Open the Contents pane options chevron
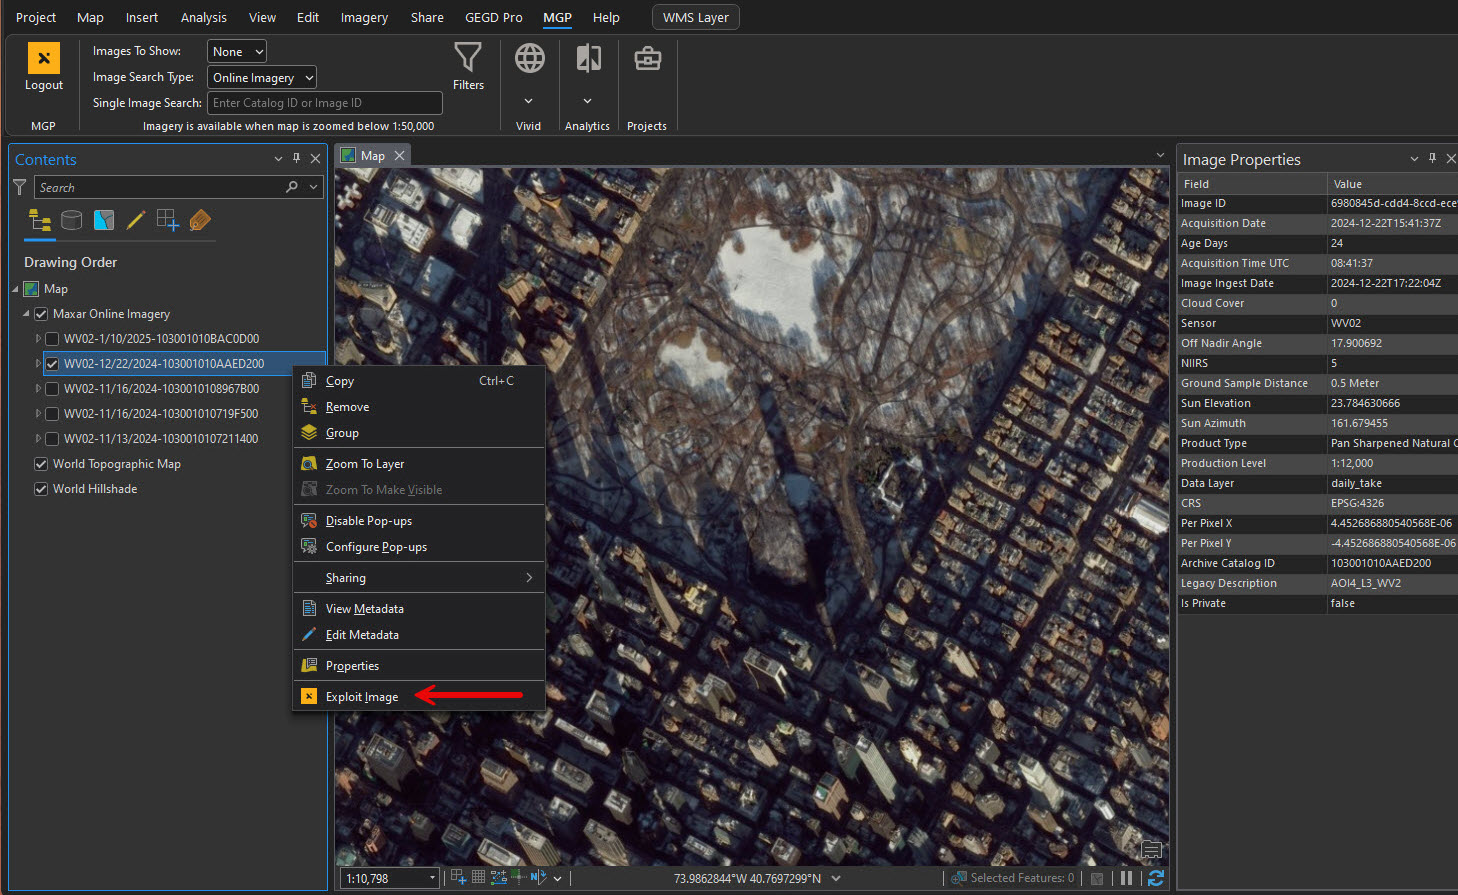This screenshot has height=895, width=1458. (278, 158)
